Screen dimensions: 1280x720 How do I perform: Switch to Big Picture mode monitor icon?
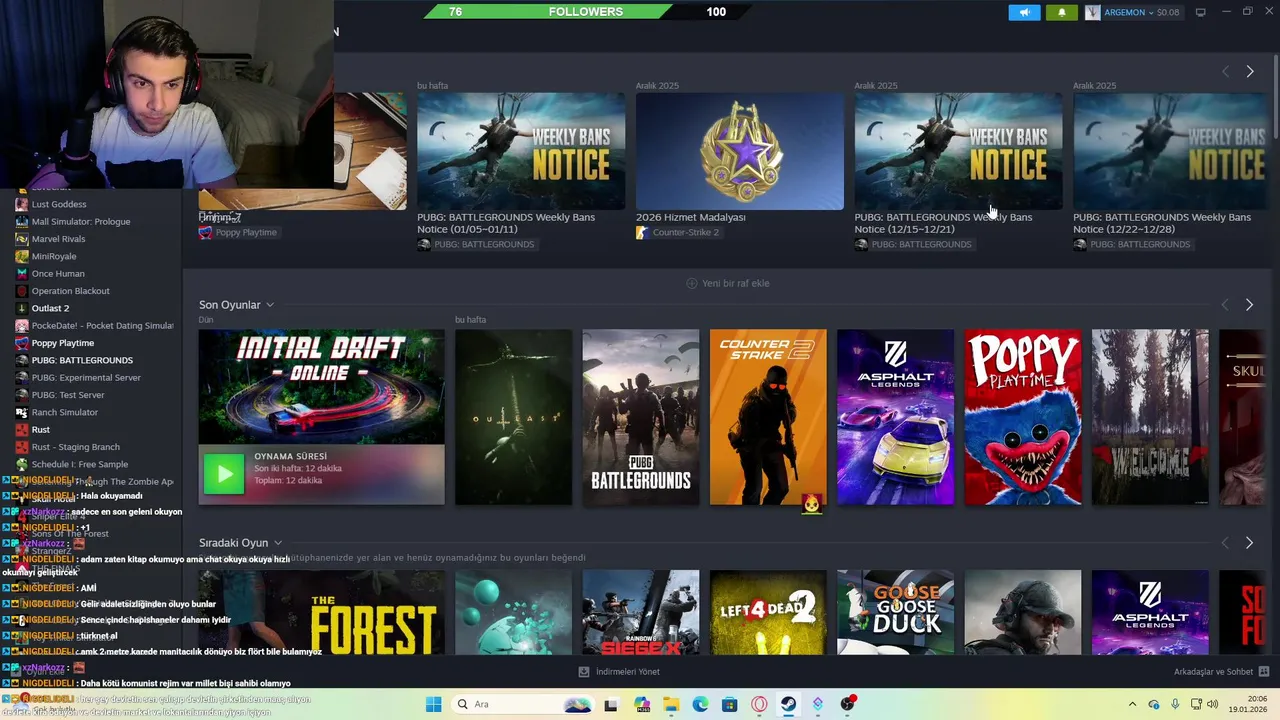[1200, 12]
